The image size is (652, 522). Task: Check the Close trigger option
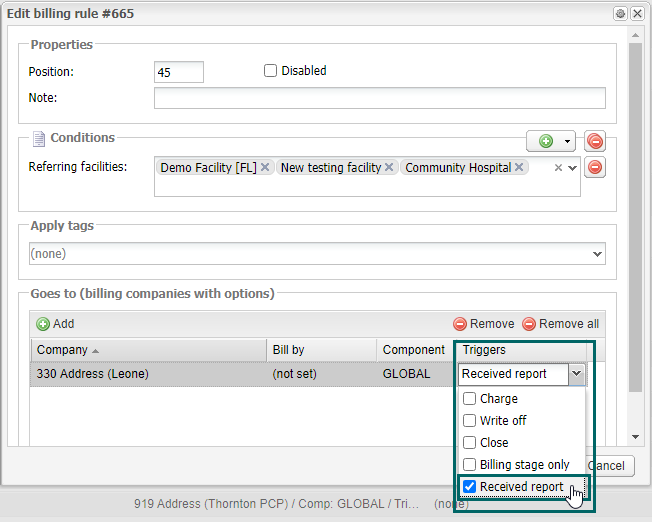coord(469,443)
